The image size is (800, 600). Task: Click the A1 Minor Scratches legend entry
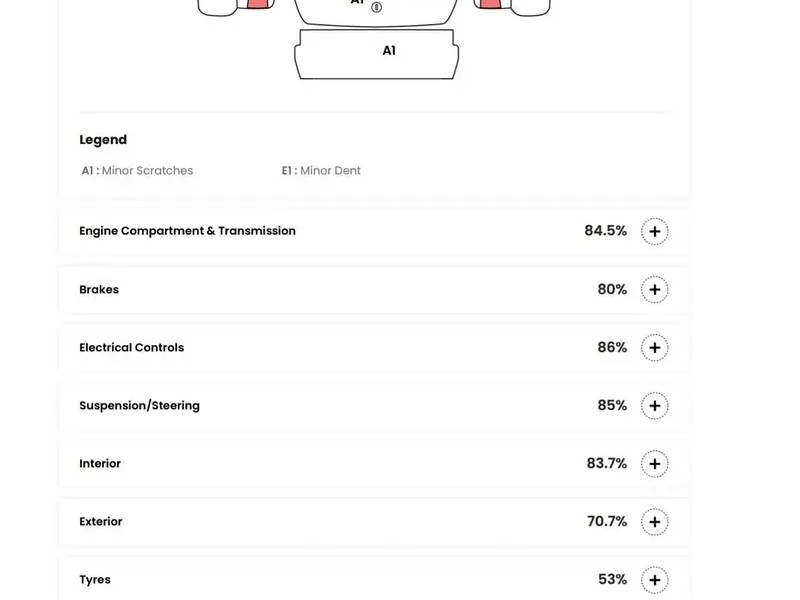(x=137, y=171)
